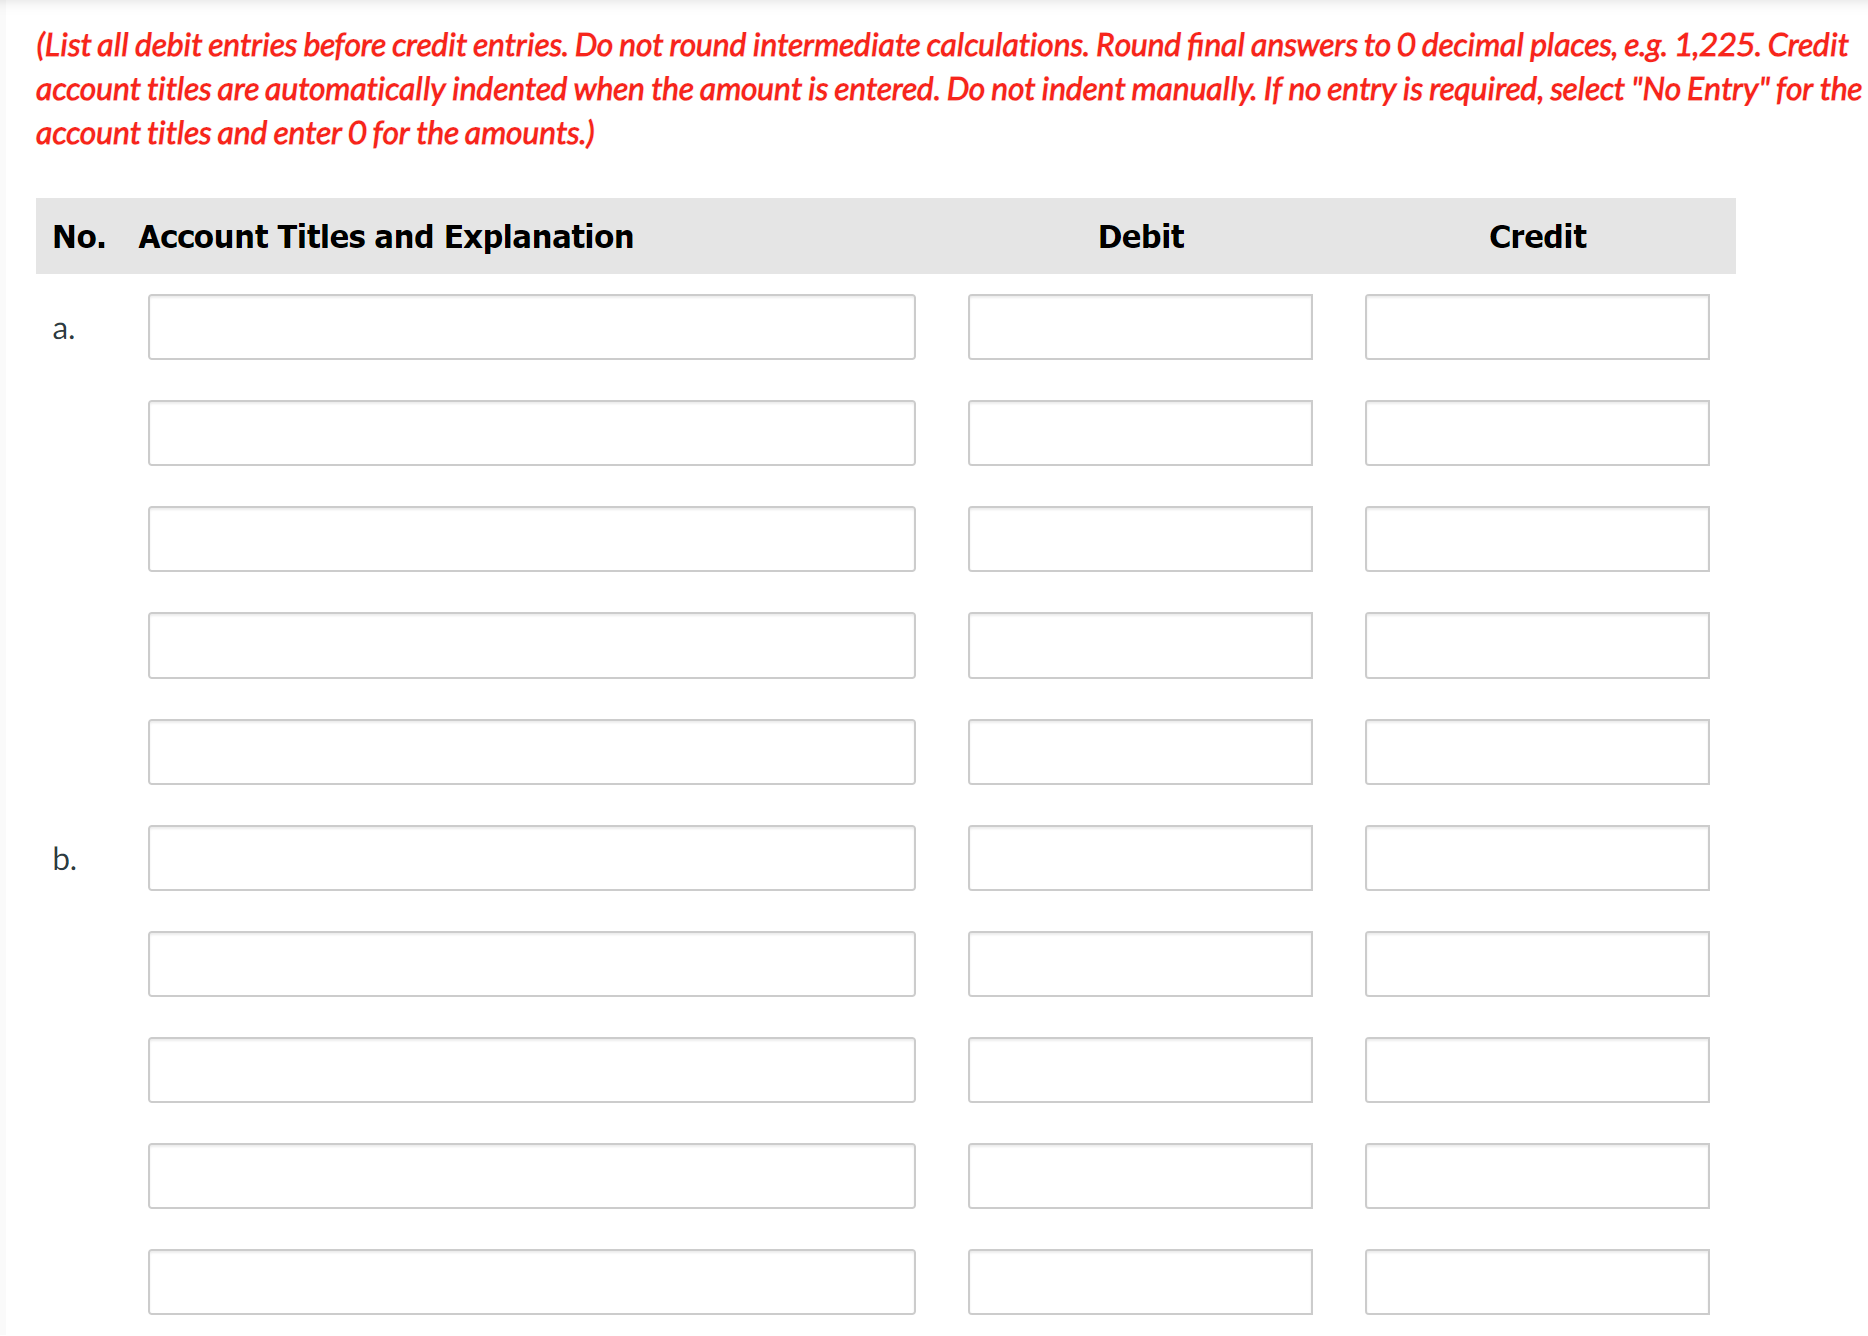Focus the account title field in entry a's fifth row
The image size is (1868, 1336).
tap(531, 752)
